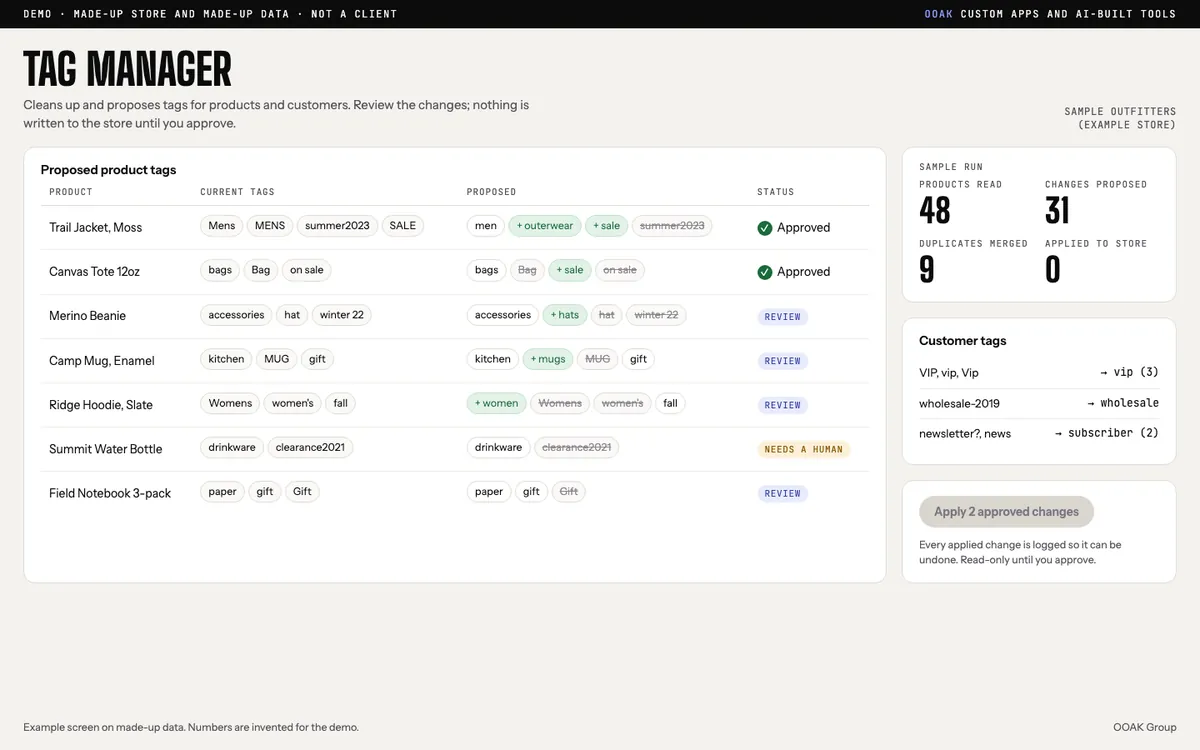Click the '→ wholesale' merge result

click(1123, 403)
